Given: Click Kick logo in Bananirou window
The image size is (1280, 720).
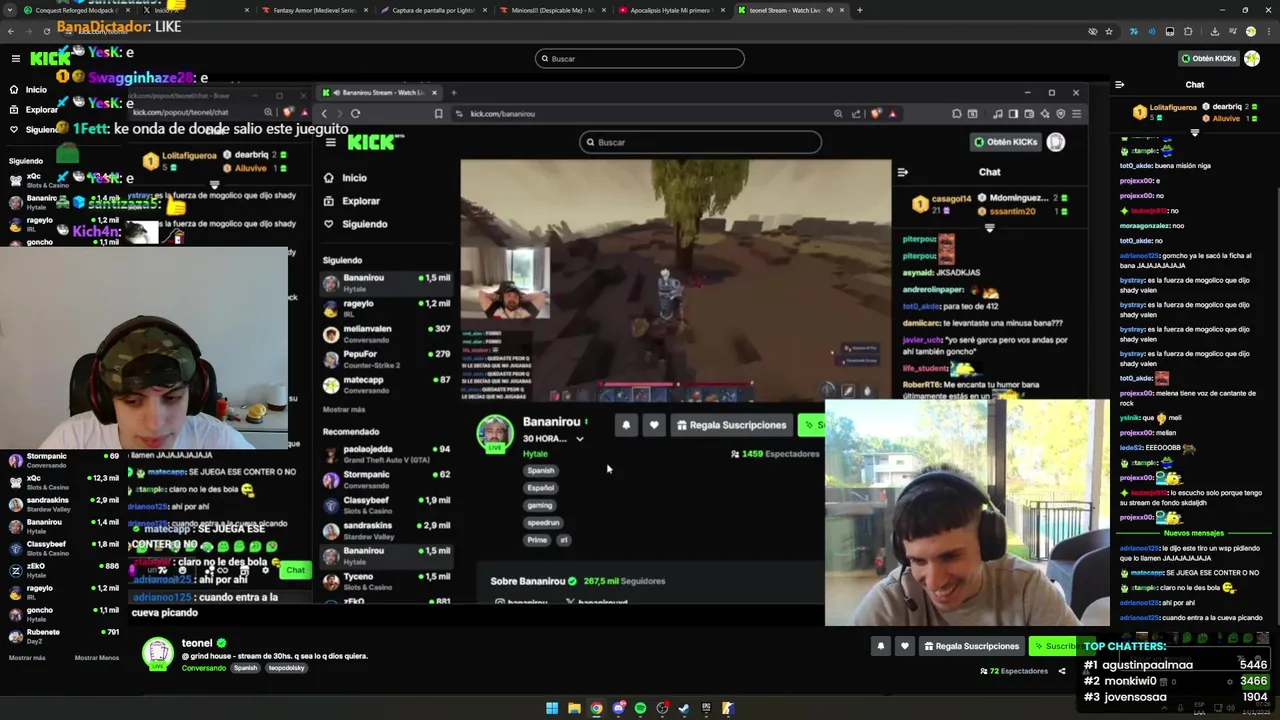Looking at the screenshot, I should [x=370, y=142].
